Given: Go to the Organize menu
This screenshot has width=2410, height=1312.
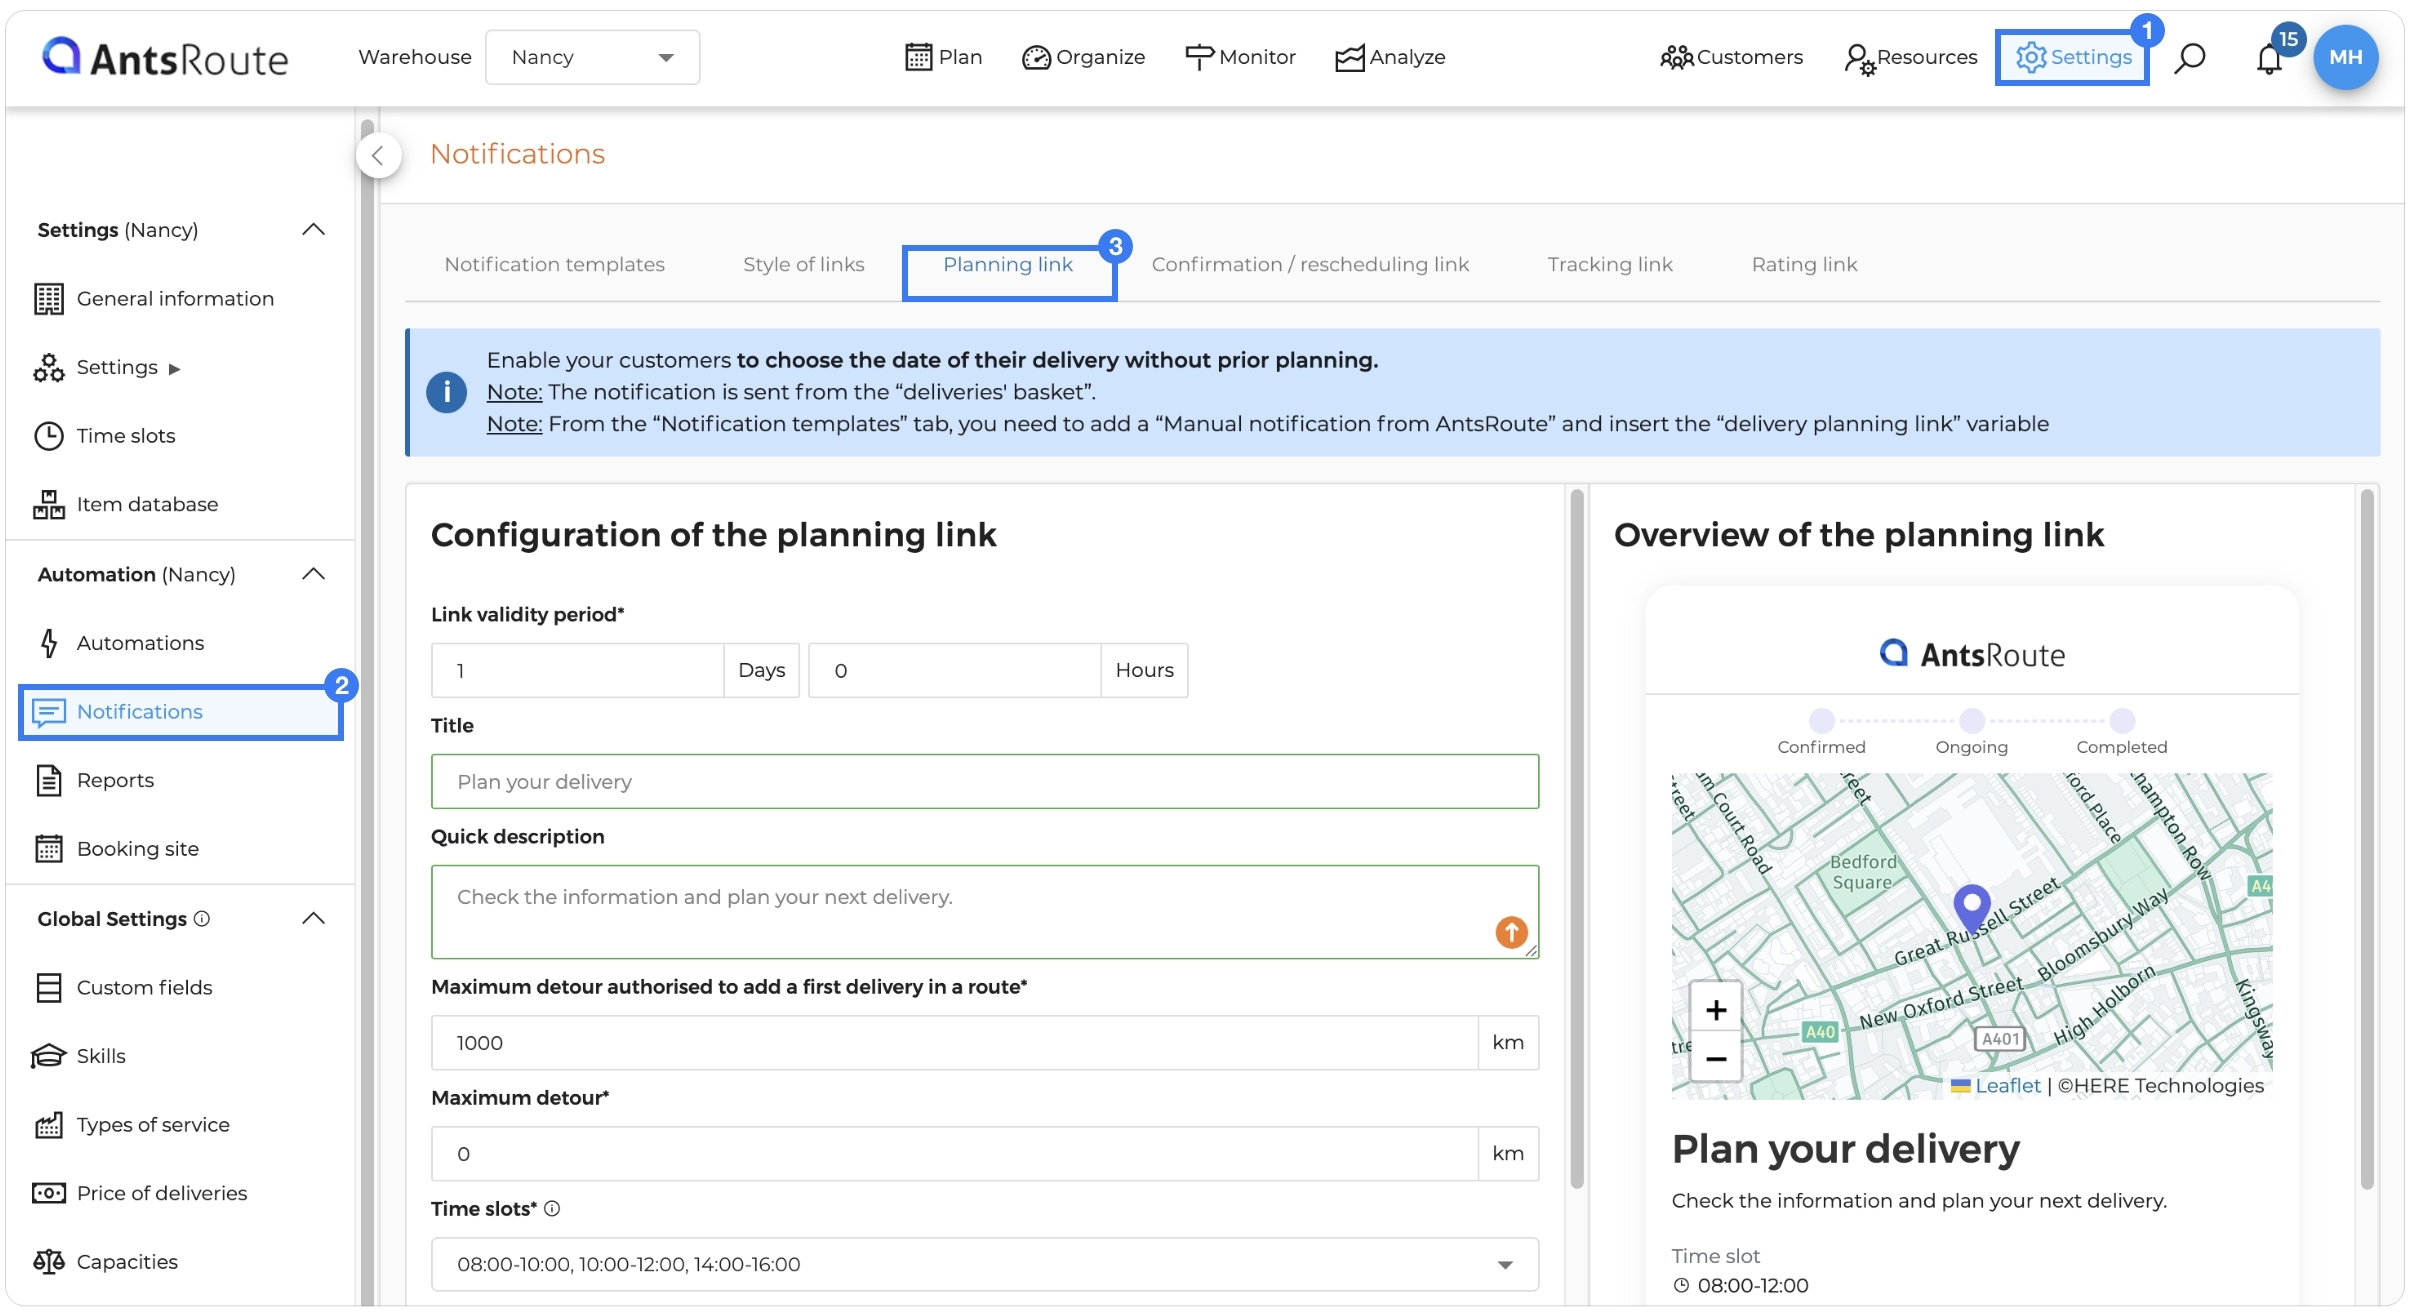Looking at the screenshot, I should coord(1083,57).
